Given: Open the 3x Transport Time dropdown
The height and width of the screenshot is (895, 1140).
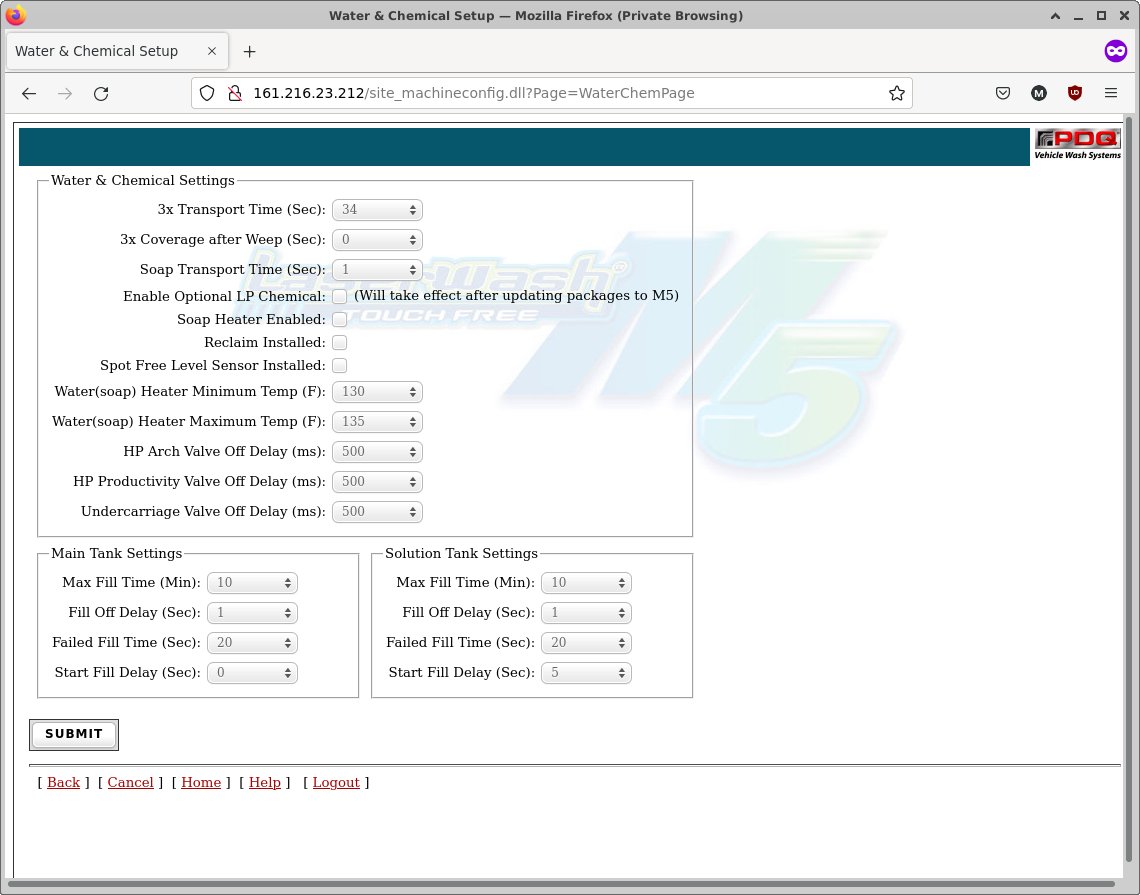Looking at the screenshot, I should coord(377,210).
